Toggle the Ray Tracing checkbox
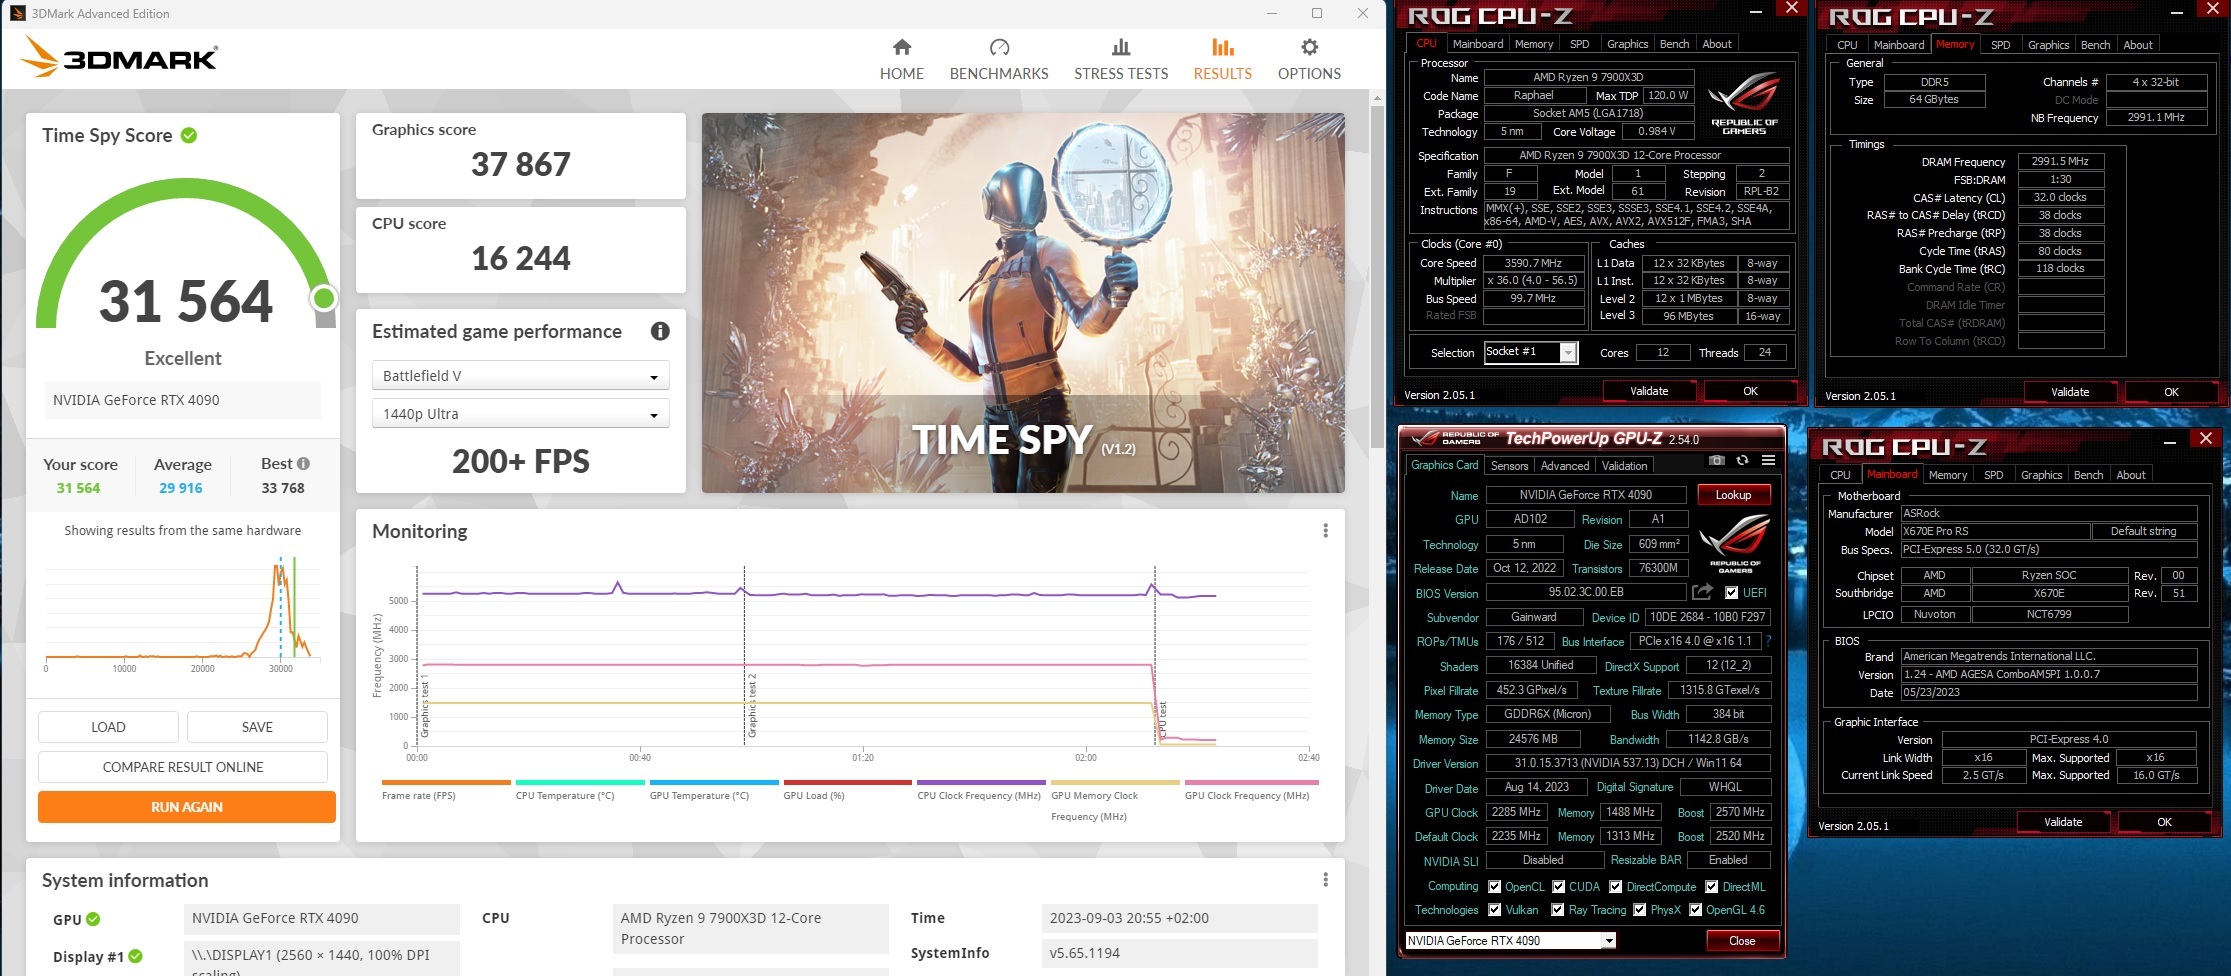Screen dimensions: 2231x976 tap(1557, 910)
